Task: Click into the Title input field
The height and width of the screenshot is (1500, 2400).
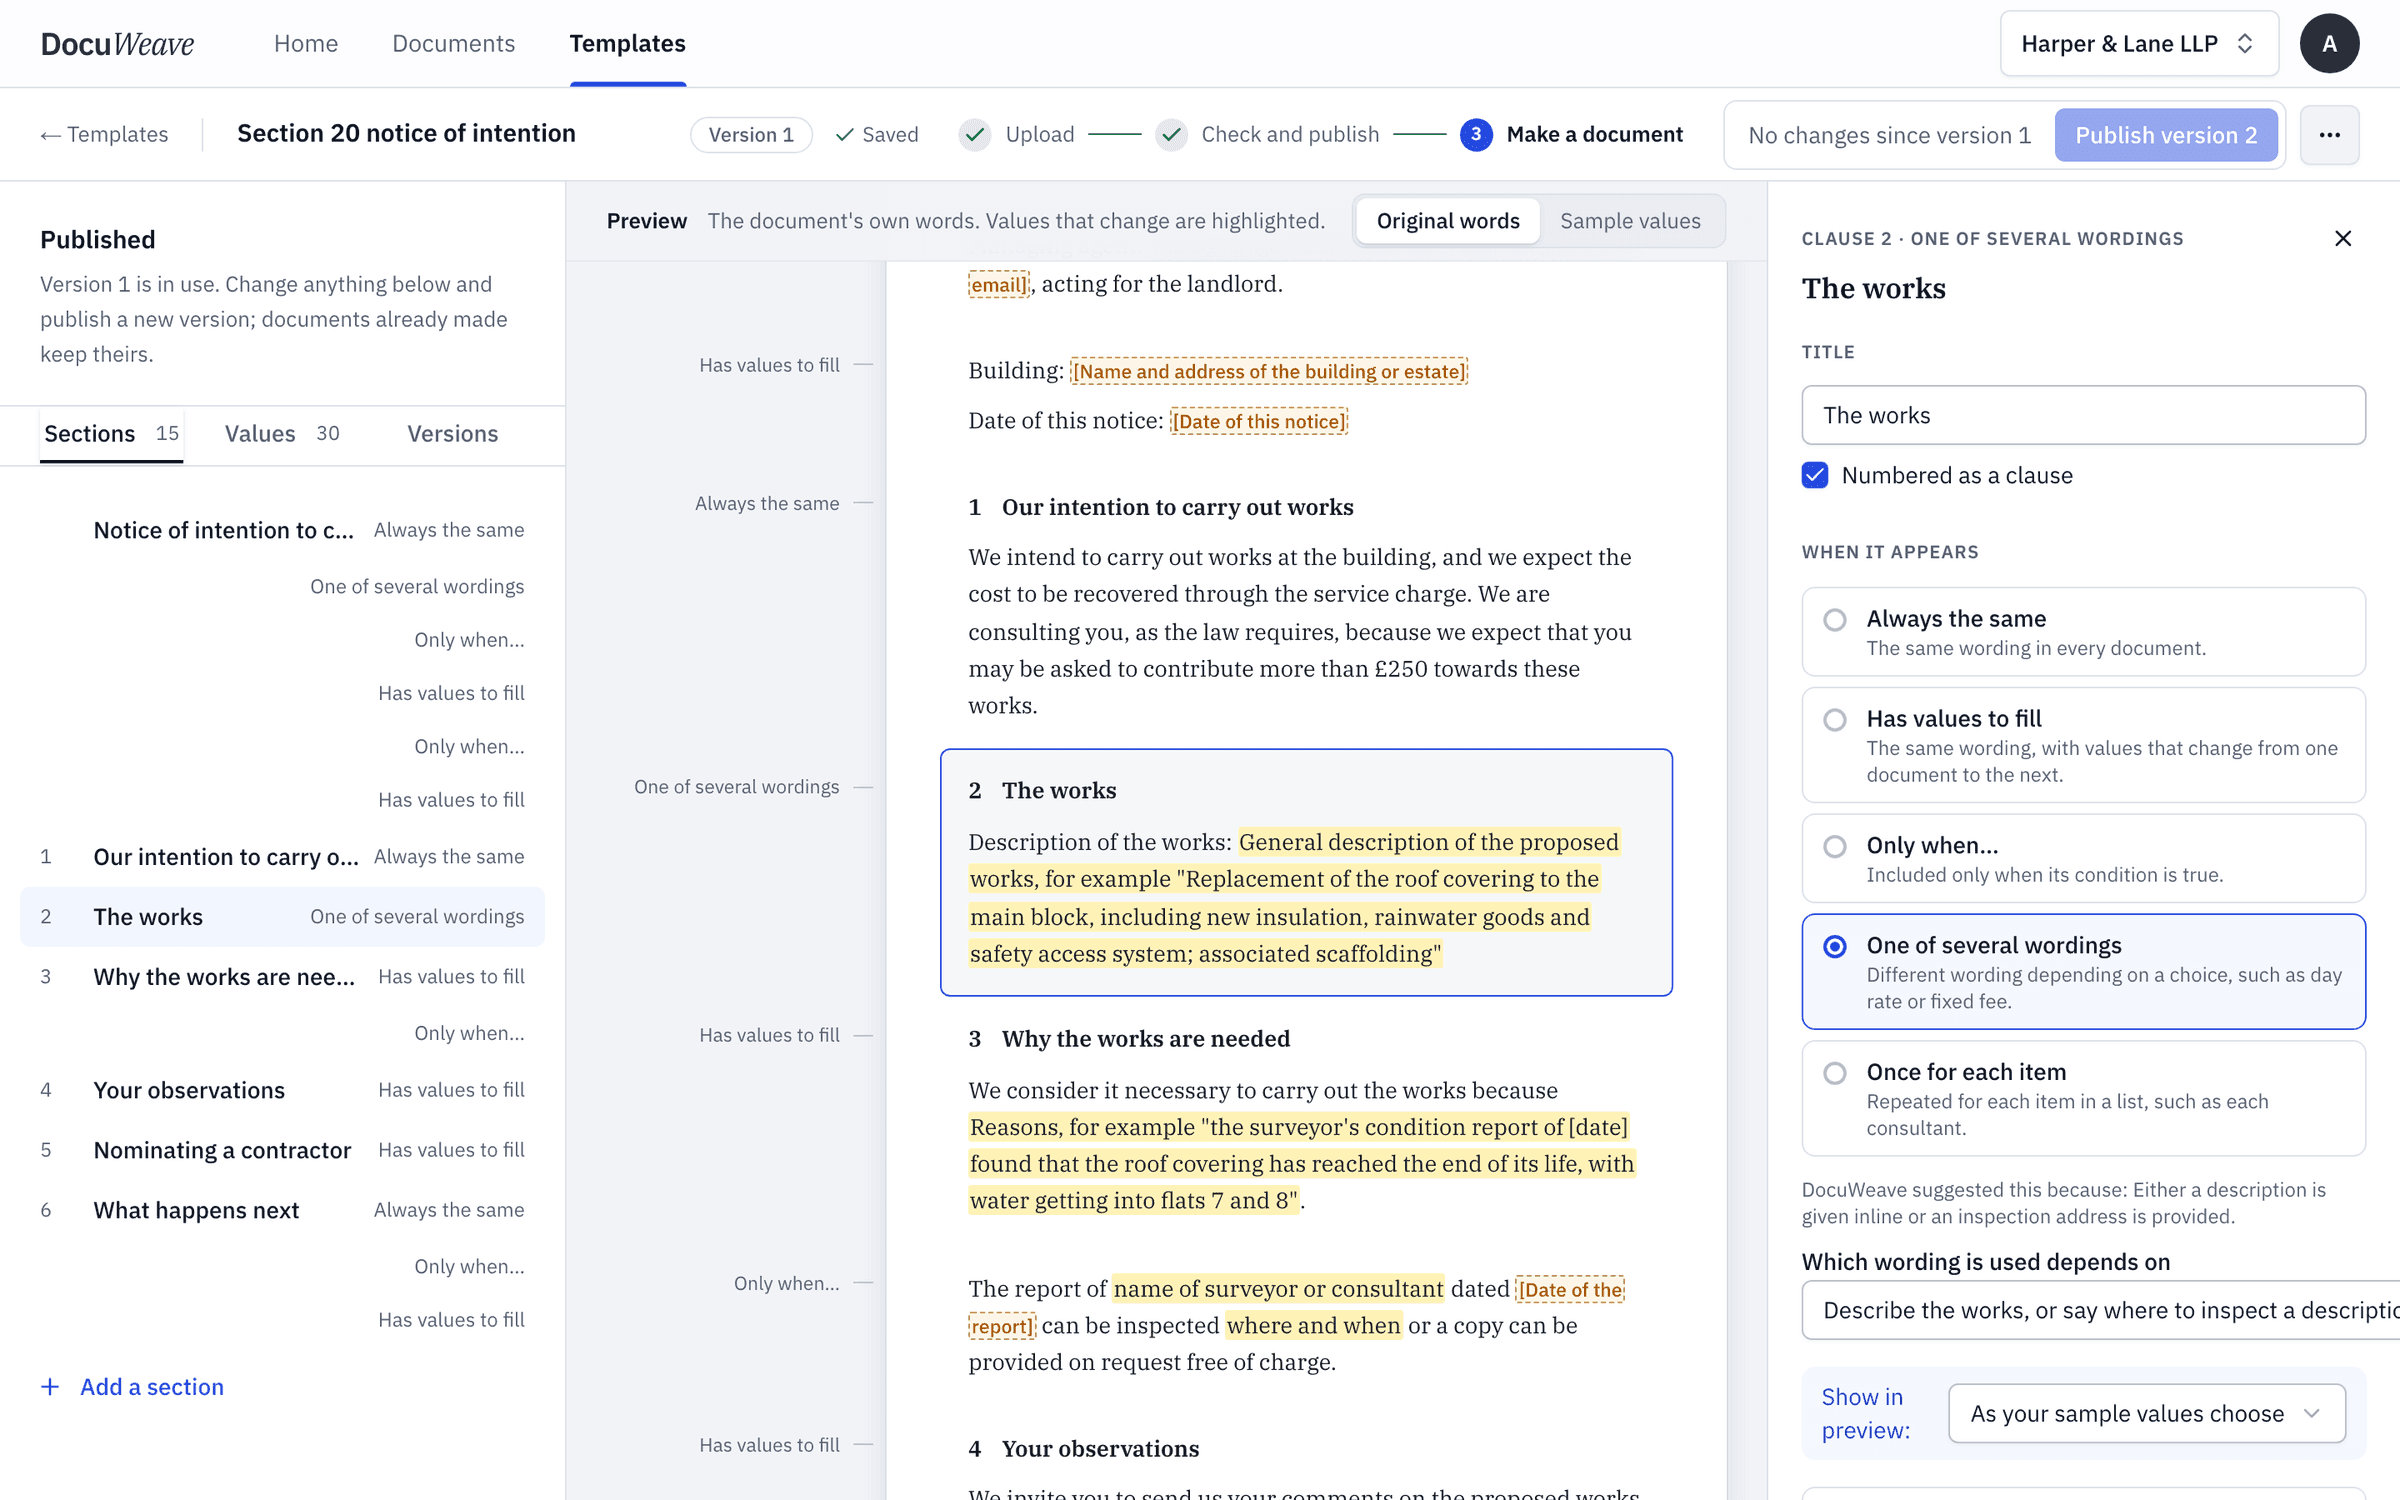Action: [2083, 415]
